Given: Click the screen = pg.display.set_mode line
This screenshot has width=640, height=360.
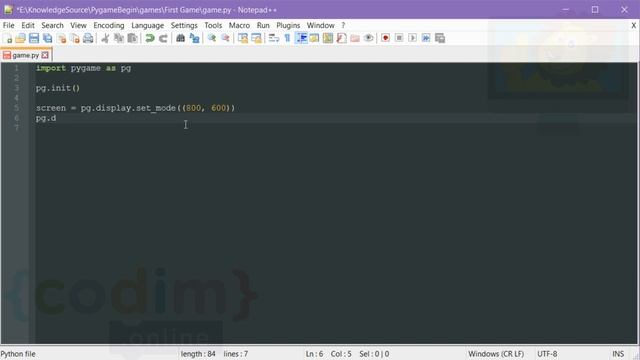Looking at the screenshot, I should pos(135,108).
